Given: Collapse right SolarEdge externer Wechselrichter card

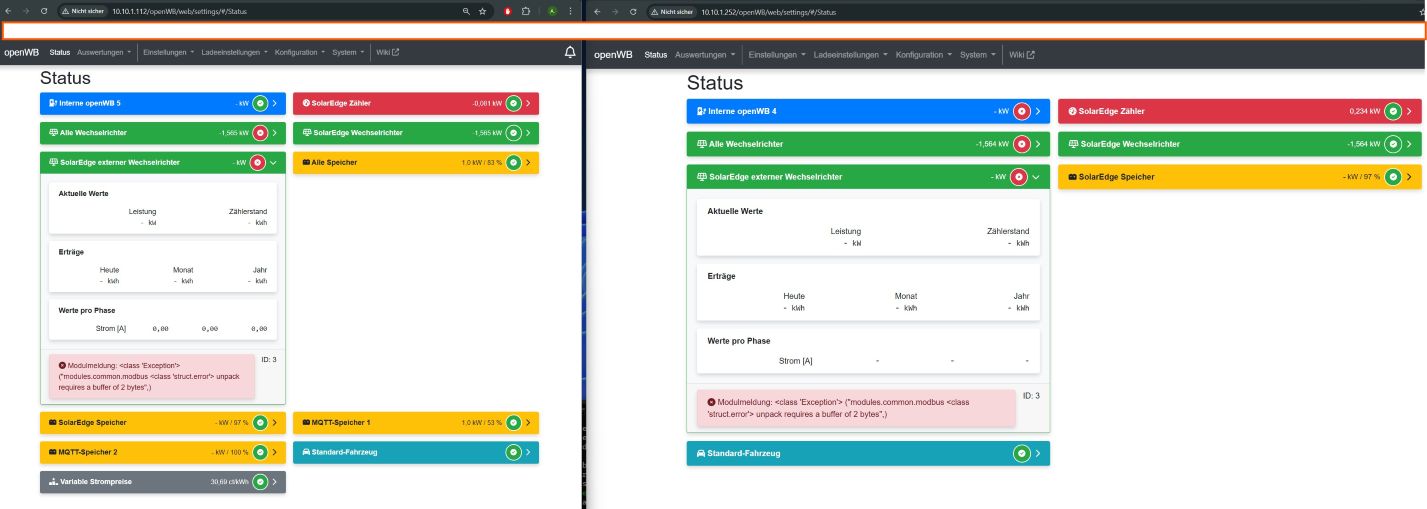Looking at the screenshot, I should point(1037,177).
